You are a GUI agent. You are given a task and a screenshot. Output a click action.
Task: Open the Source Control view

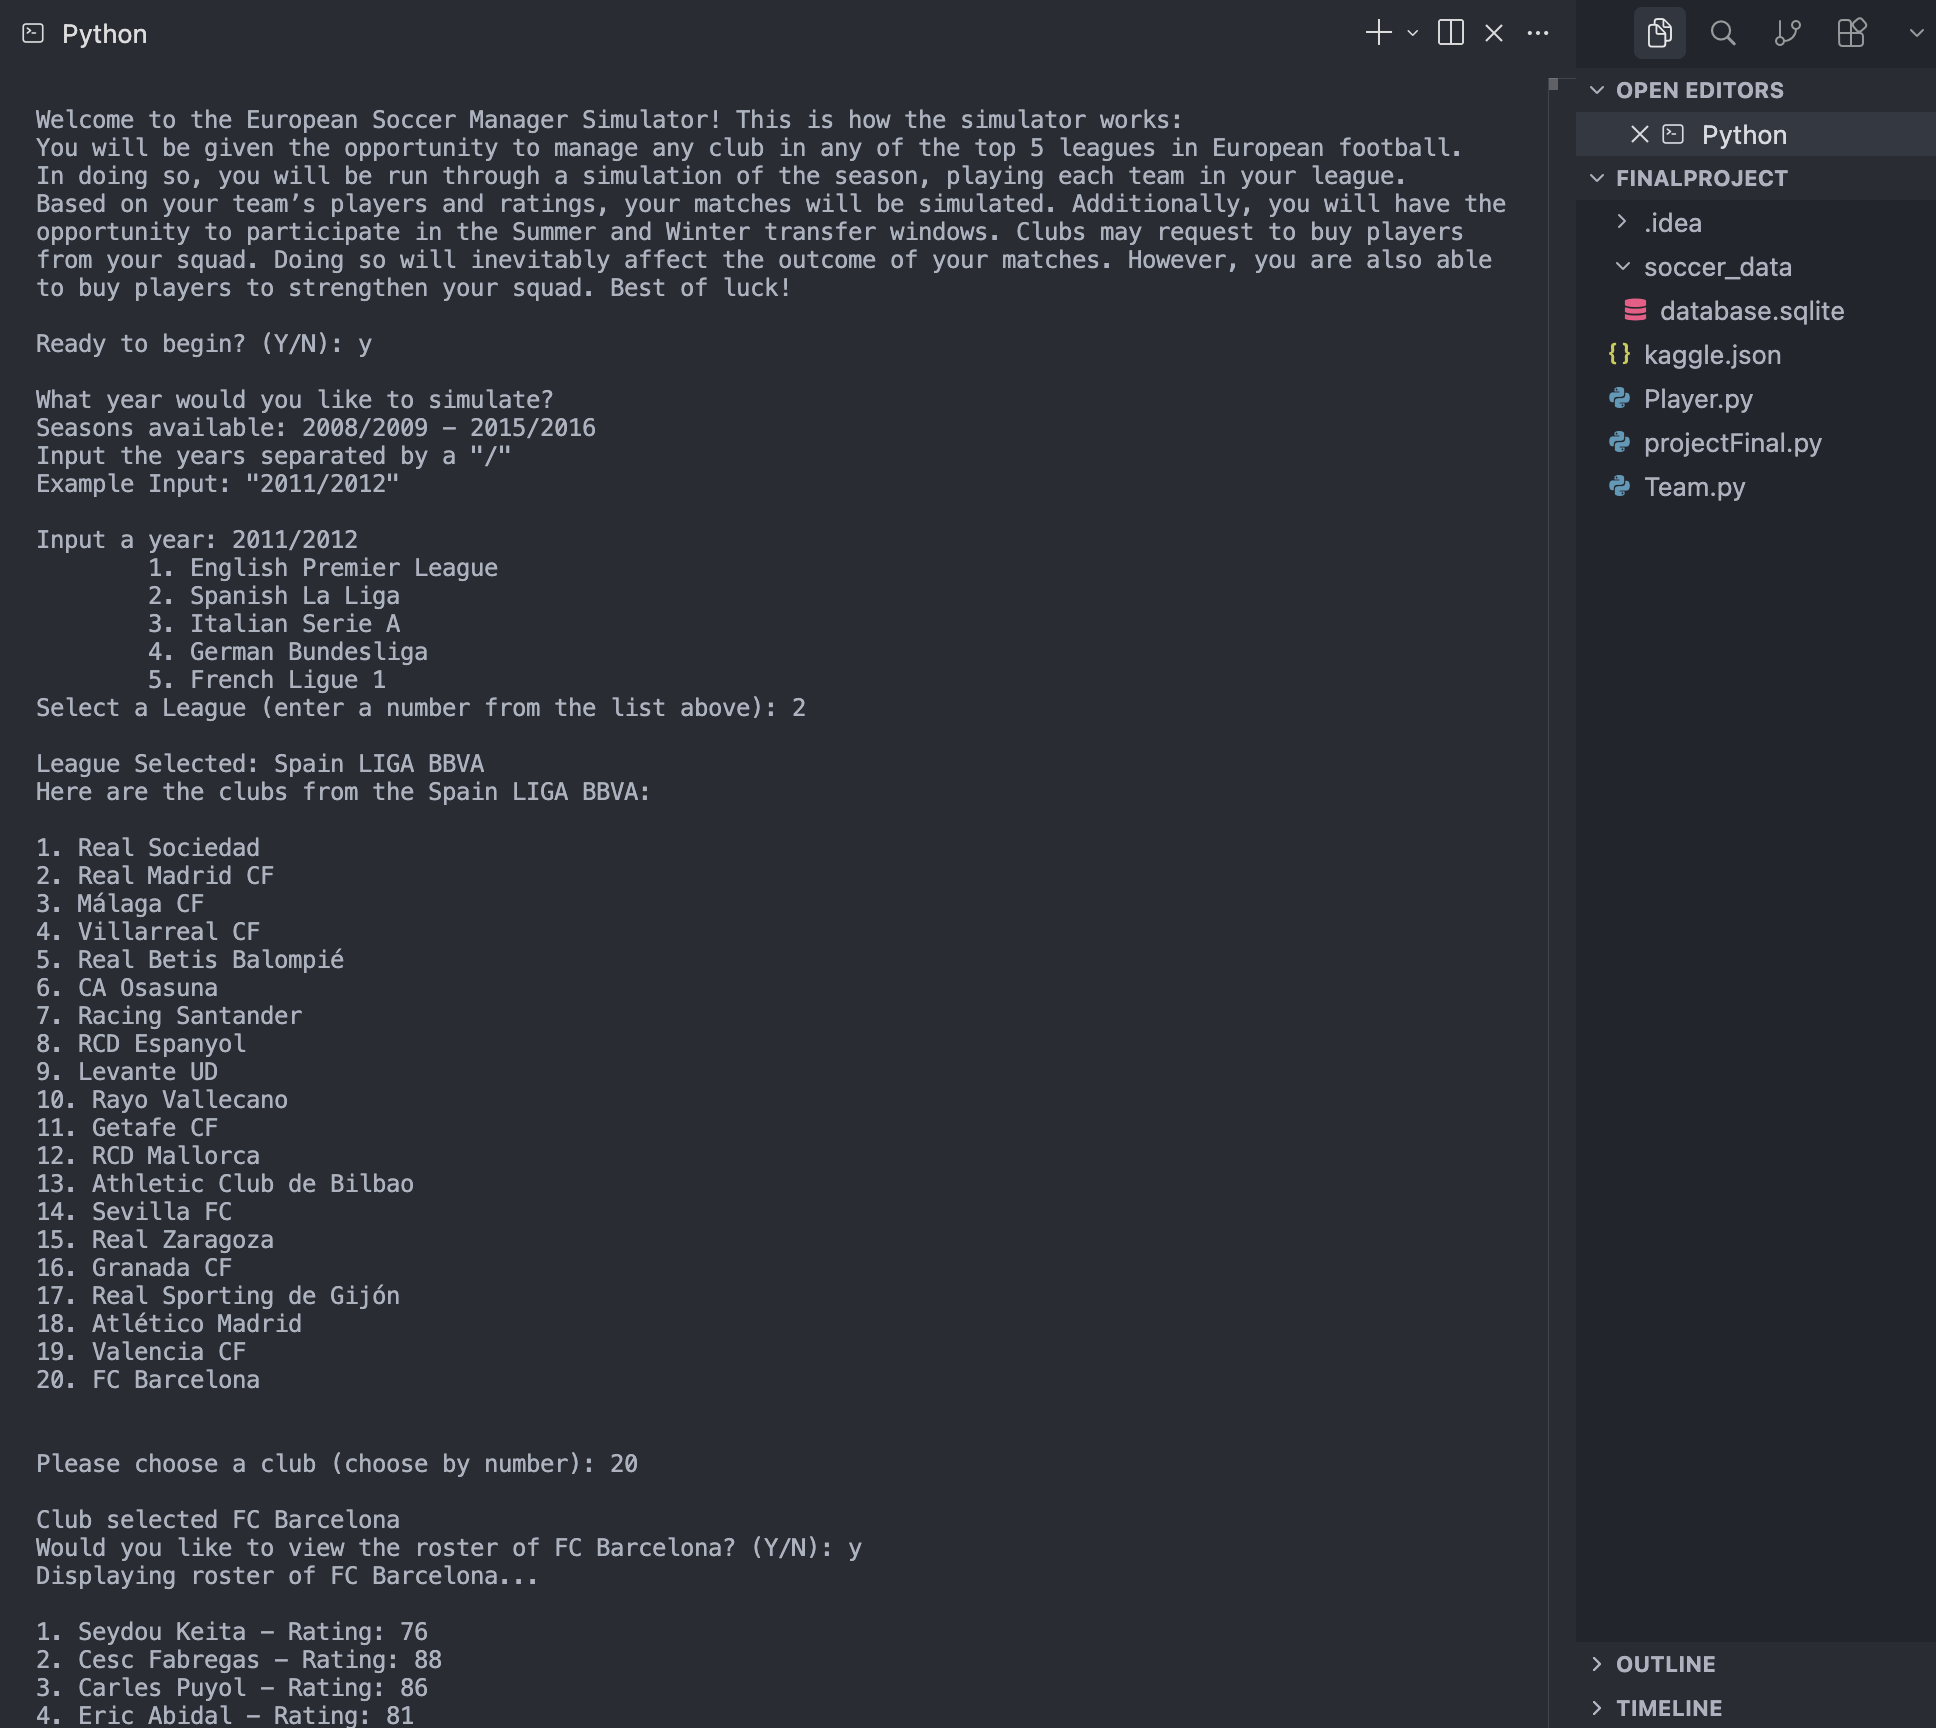click(x=1787, y=33)
